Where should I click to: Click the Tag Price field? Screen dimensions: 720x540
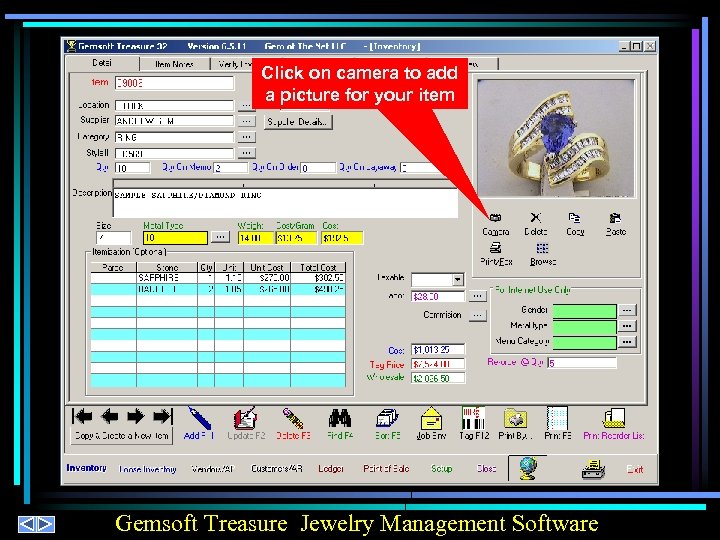tap(438, 364)
